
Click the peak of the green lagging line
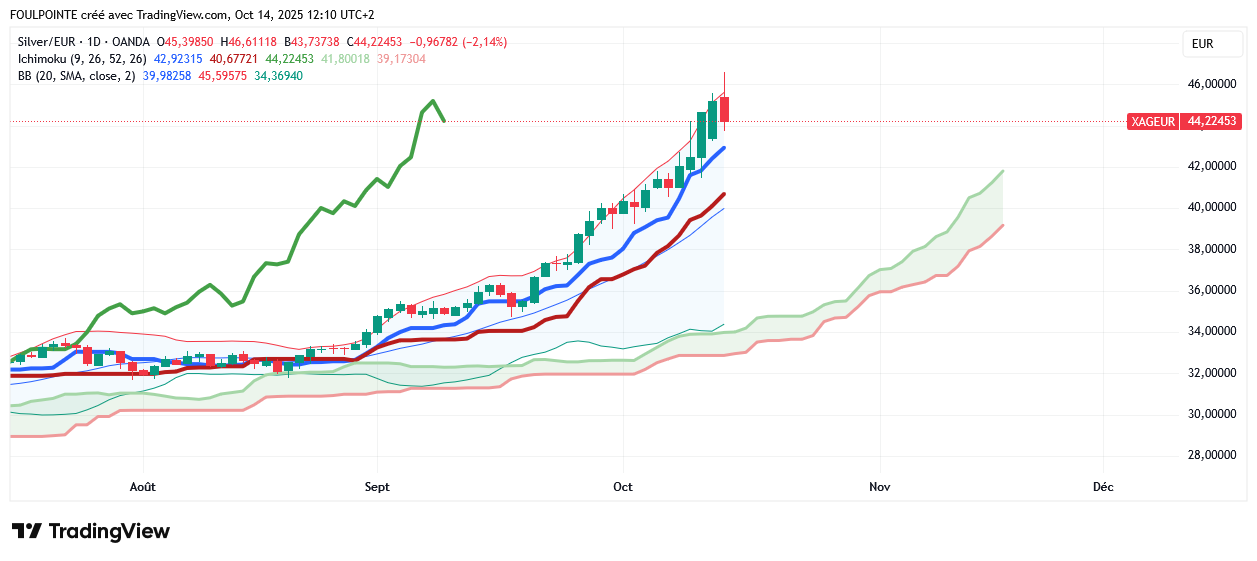[432, 100]
